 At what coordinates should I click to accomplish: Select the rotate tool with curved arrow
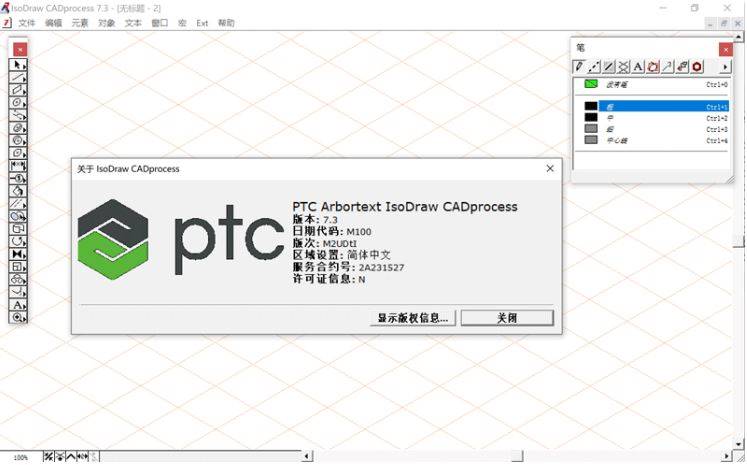click(x=18, y=242)
